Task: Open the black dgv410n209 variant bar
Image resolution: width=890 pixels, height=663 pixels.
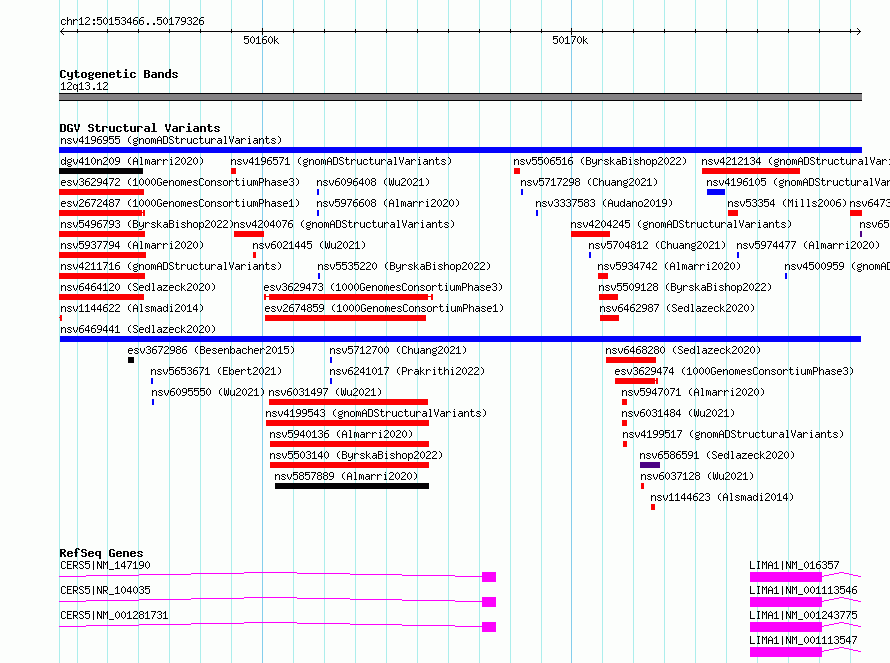Action: point(101,171)
